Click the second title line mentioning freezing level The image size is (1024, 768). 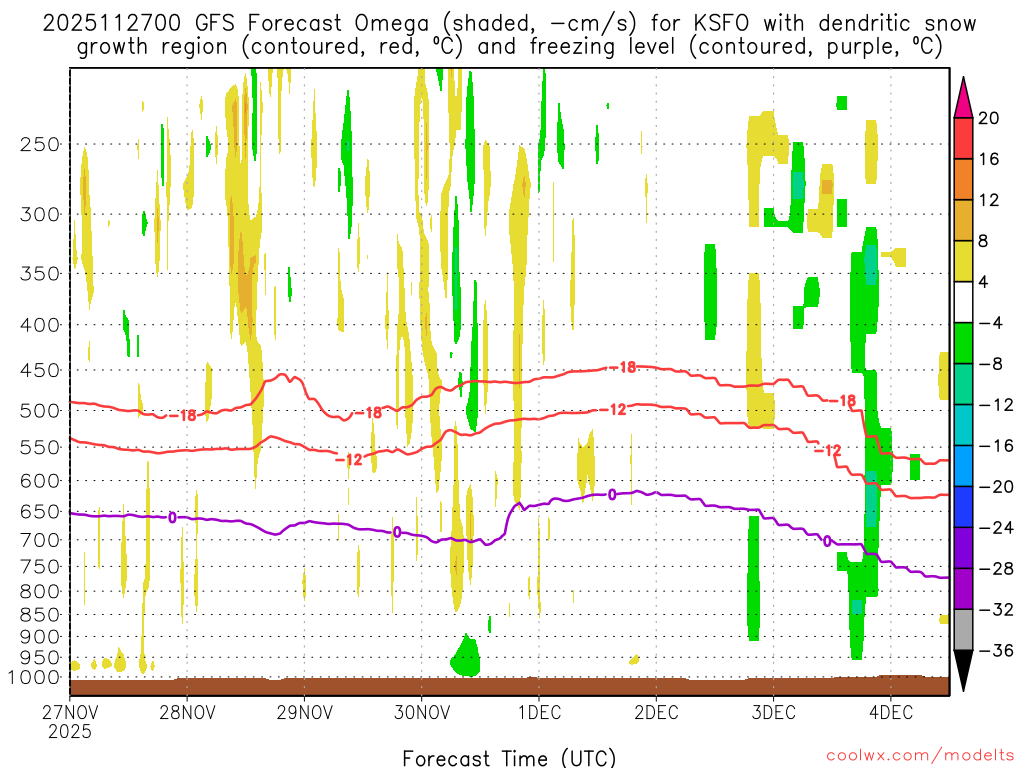click(509, 47)
